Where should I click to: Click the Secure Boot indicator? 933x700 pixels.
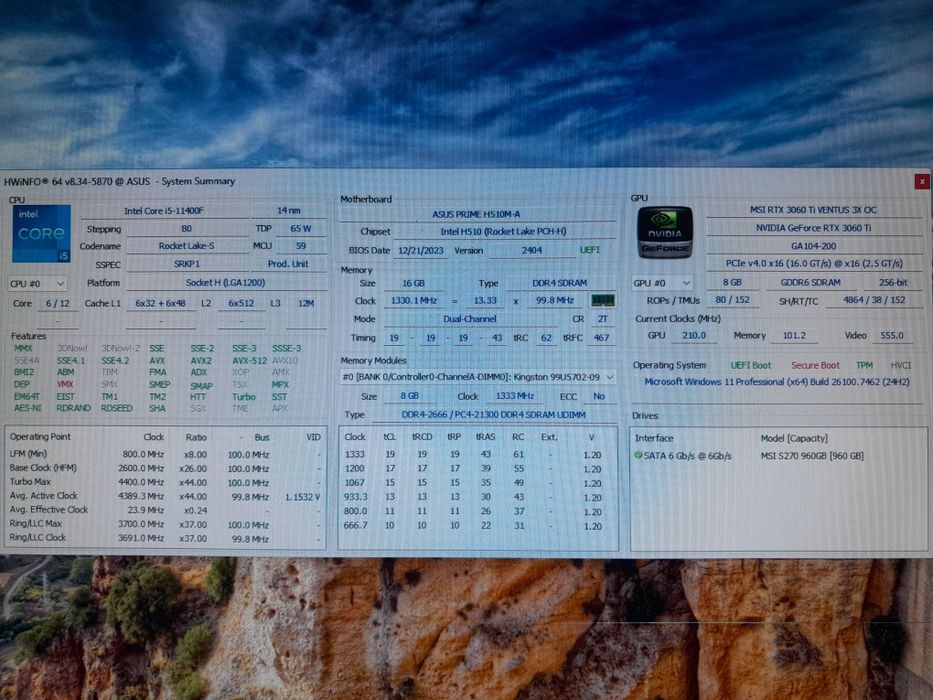point(815,365)
